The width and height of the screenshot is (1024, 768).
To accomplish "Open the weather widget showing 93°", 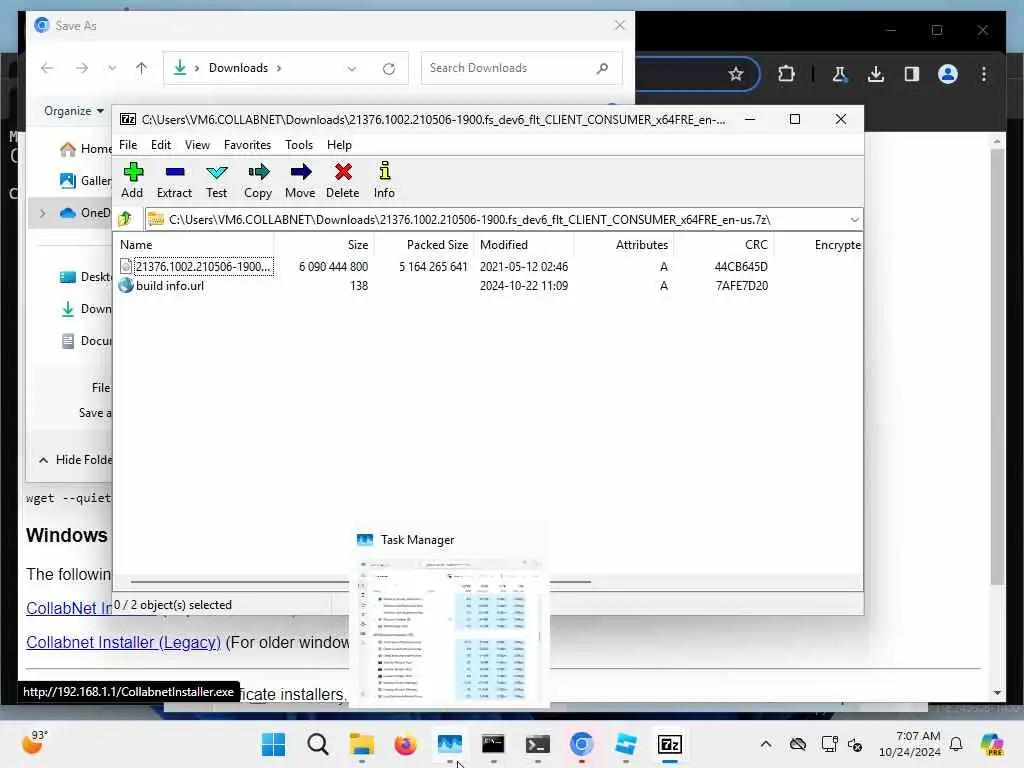I will [x=35, y=742].
